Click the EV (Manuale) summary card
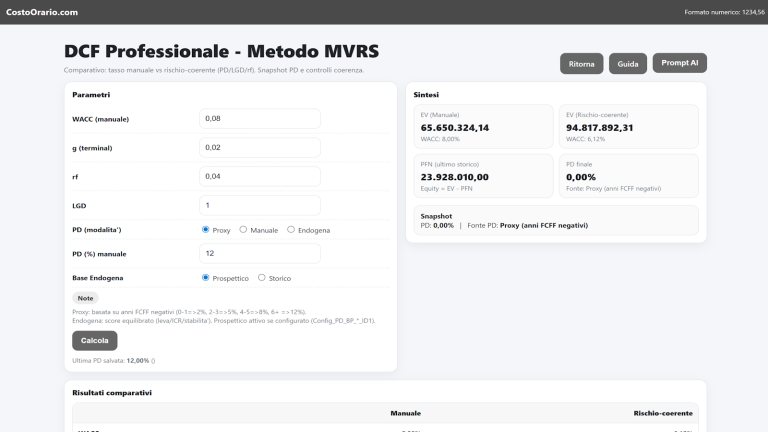This screenshot has width=768, height=432. (x=483, y=127)
